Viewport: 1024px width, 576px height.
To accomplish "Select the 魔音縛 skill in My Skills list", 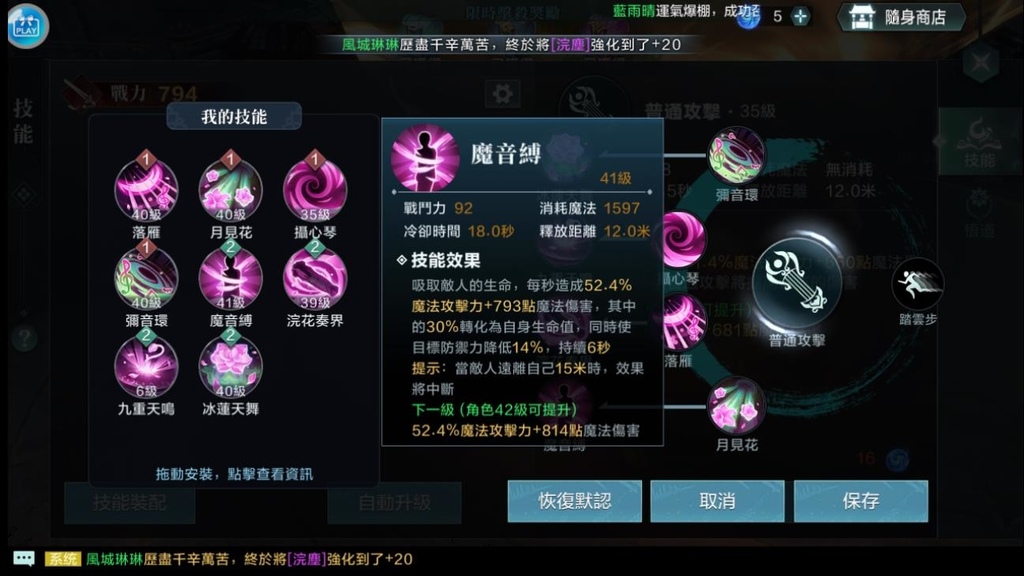I will [231, 278].
